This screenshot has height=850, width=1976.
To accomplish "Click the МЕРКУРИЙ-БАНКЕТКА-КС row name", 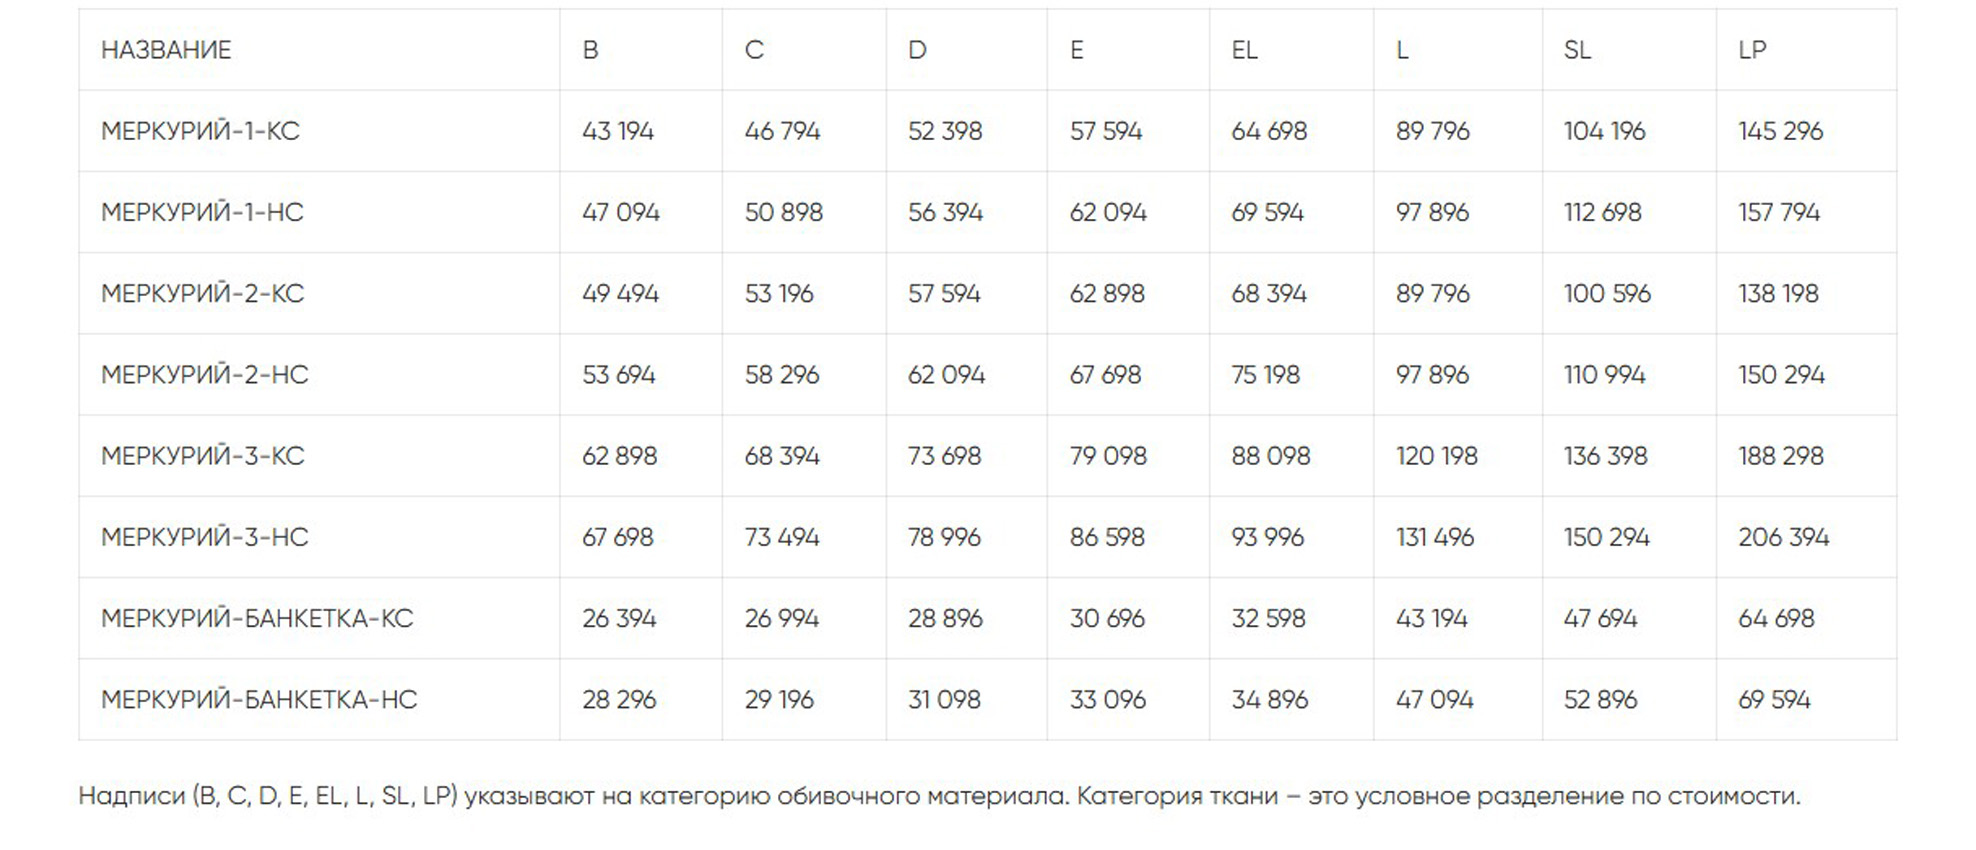I will click(x=257, y=618).
